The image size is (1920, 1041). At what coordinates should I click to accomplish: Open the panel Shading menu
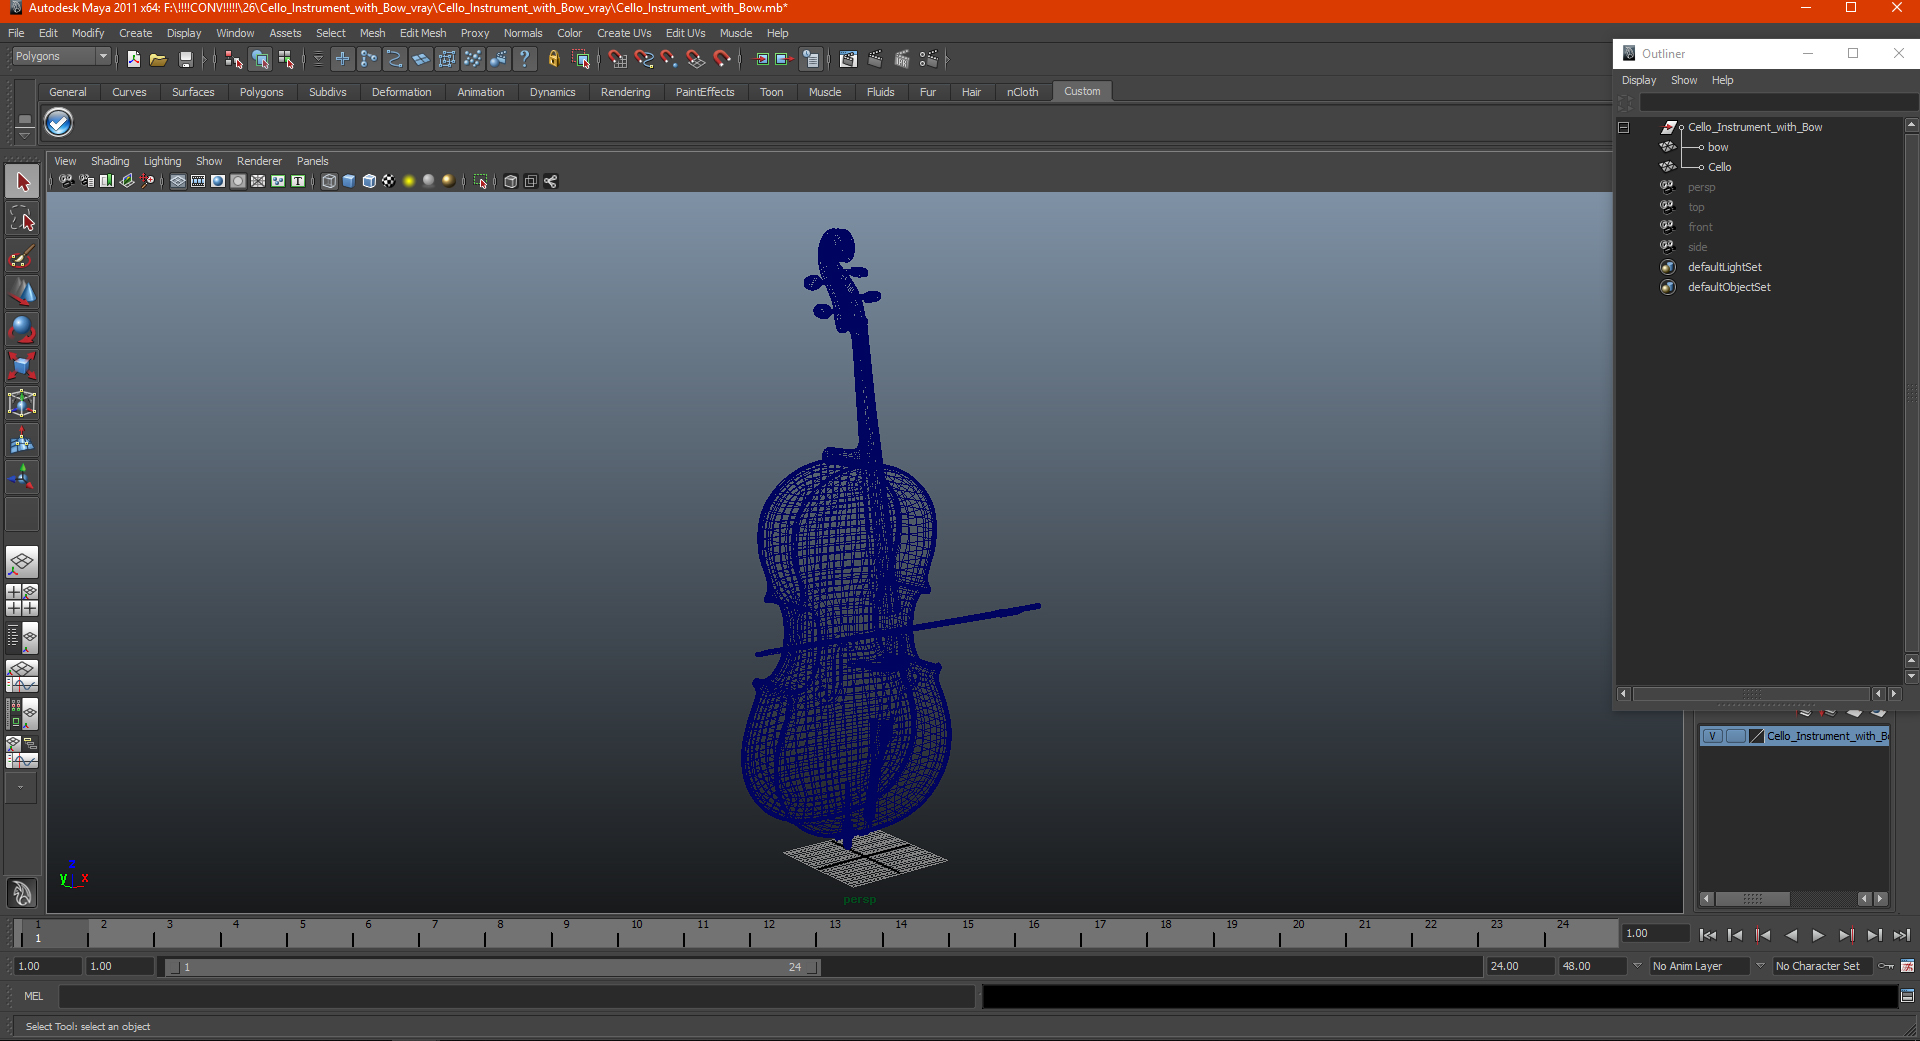(110, 161)
